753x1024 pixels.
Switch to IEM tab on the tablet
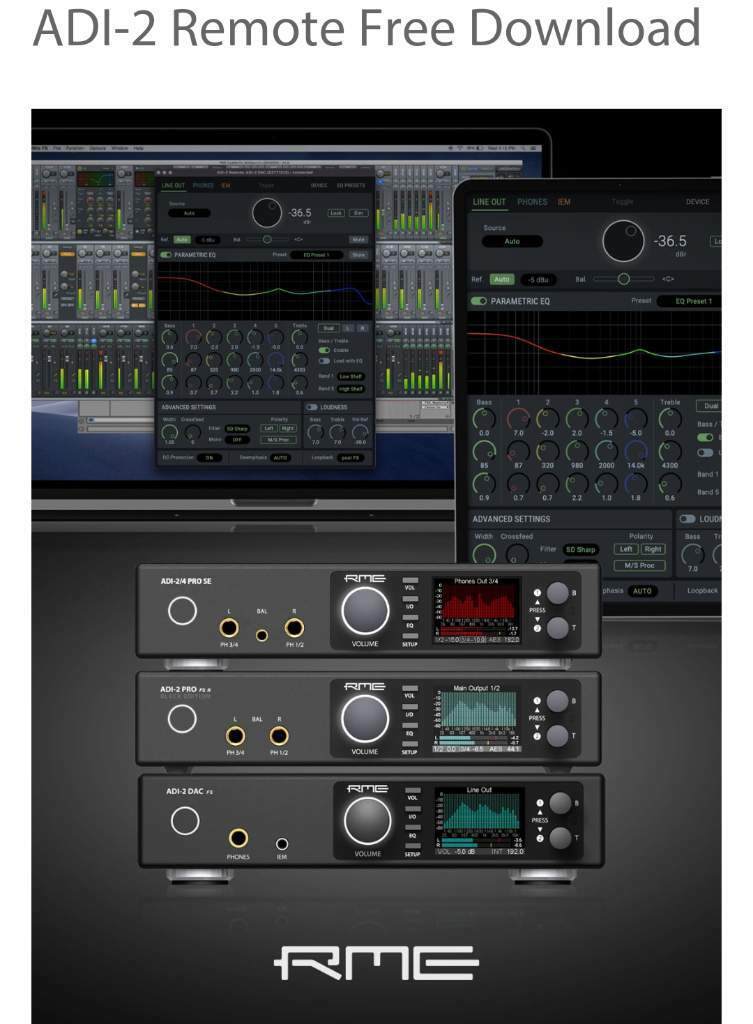pyautogui.click(x=564, y=202)
